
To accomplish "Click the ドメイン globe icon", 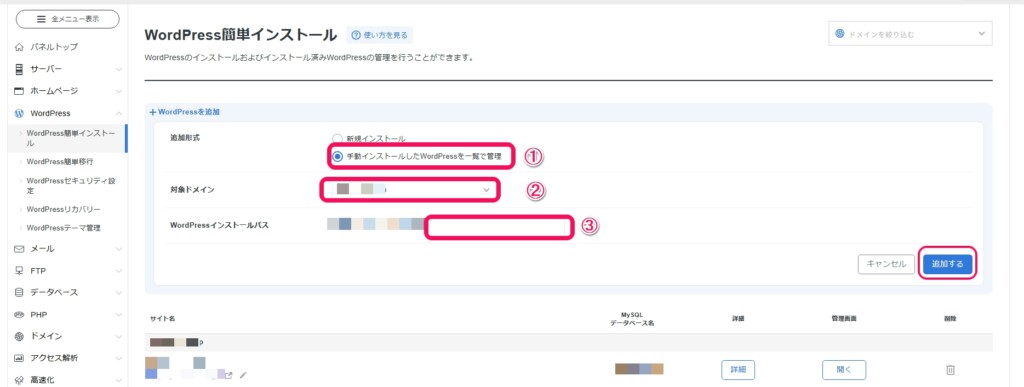I will tap(19, 336).
